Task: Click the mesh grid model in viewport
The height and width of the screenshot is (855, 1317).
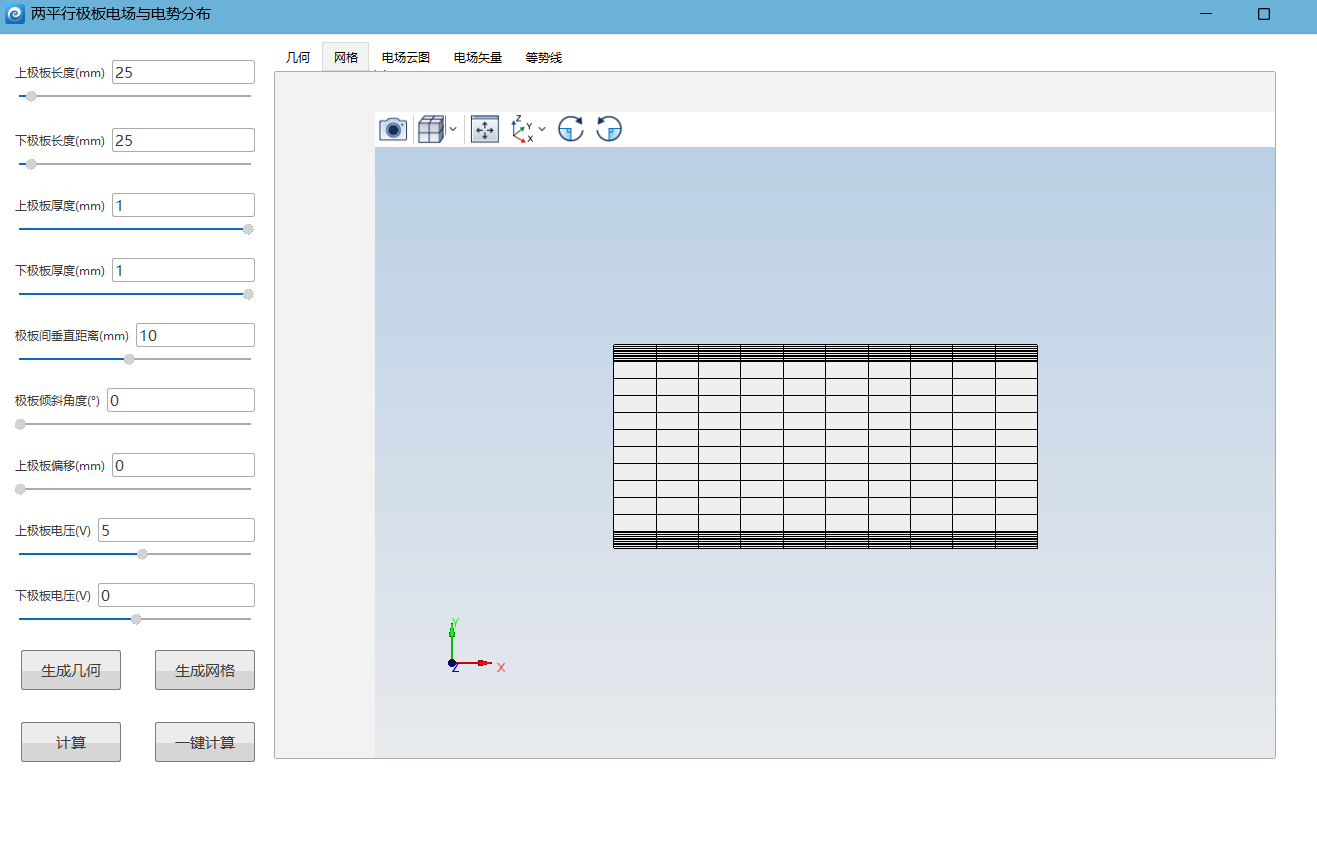Action: pyautogui.click(x=825, y=446)
